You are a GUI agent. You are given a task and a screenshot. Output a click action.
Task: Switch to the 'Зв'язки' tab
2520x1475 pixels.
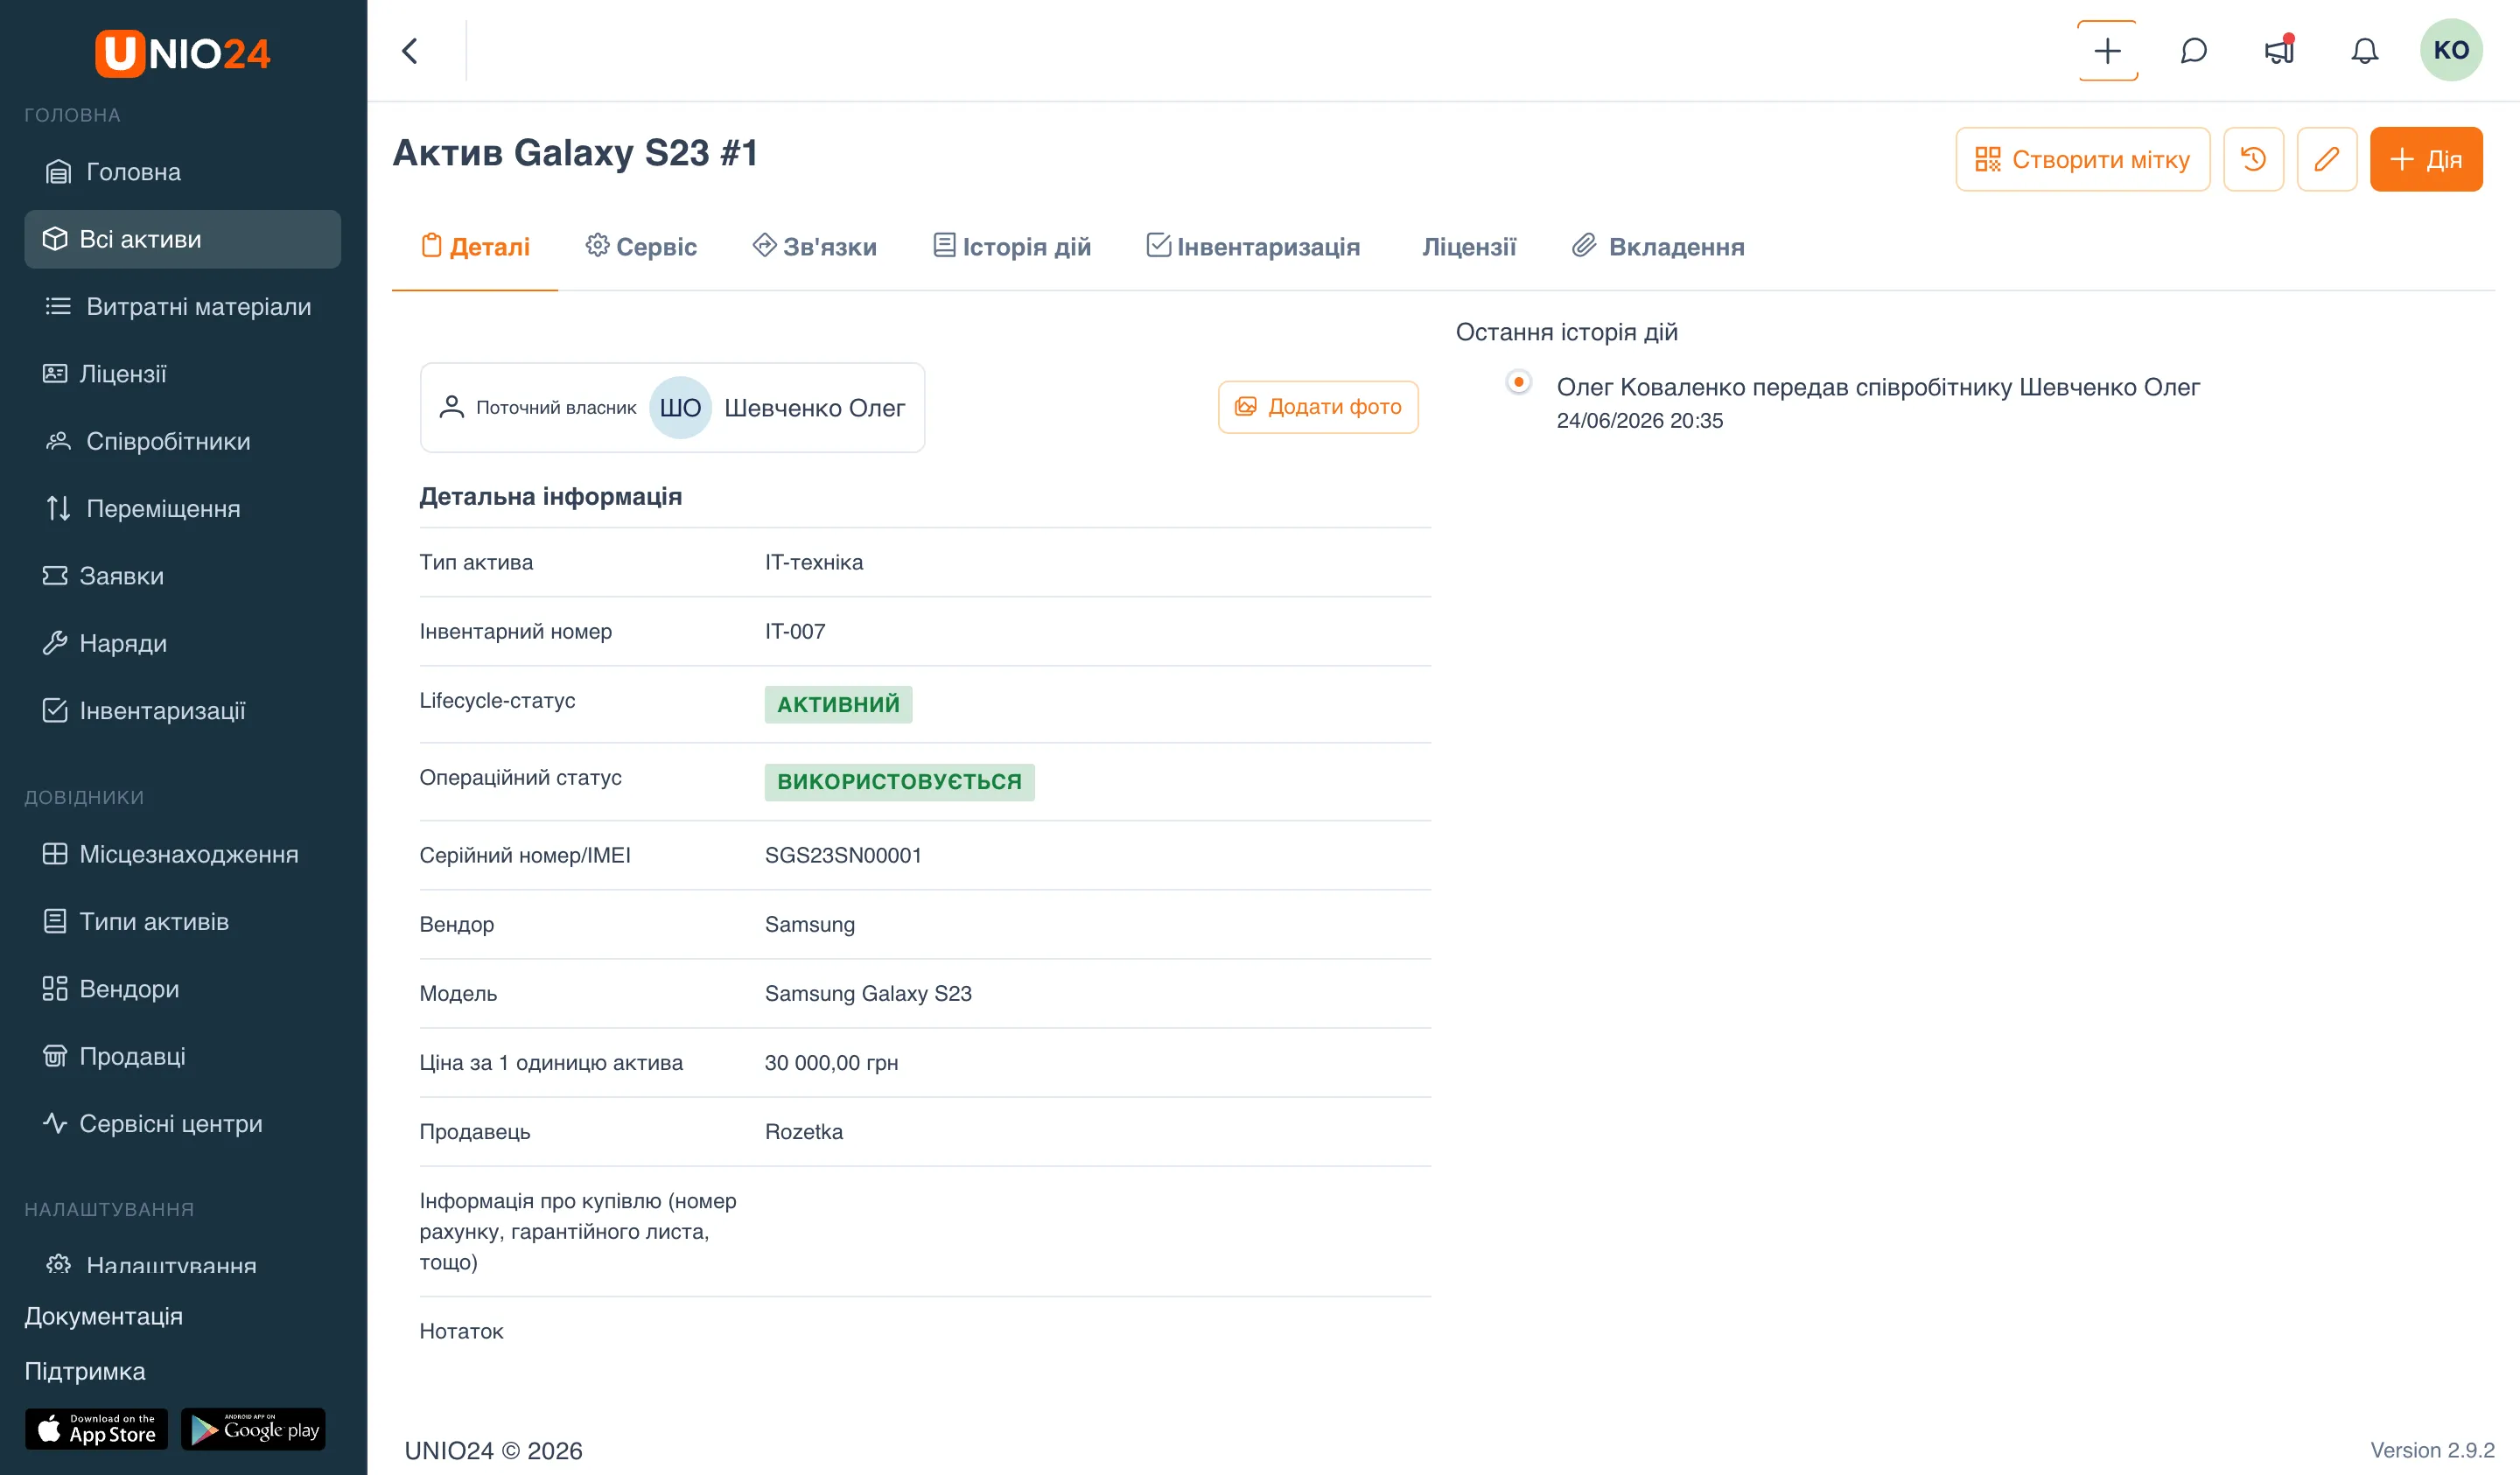[814, 247]
